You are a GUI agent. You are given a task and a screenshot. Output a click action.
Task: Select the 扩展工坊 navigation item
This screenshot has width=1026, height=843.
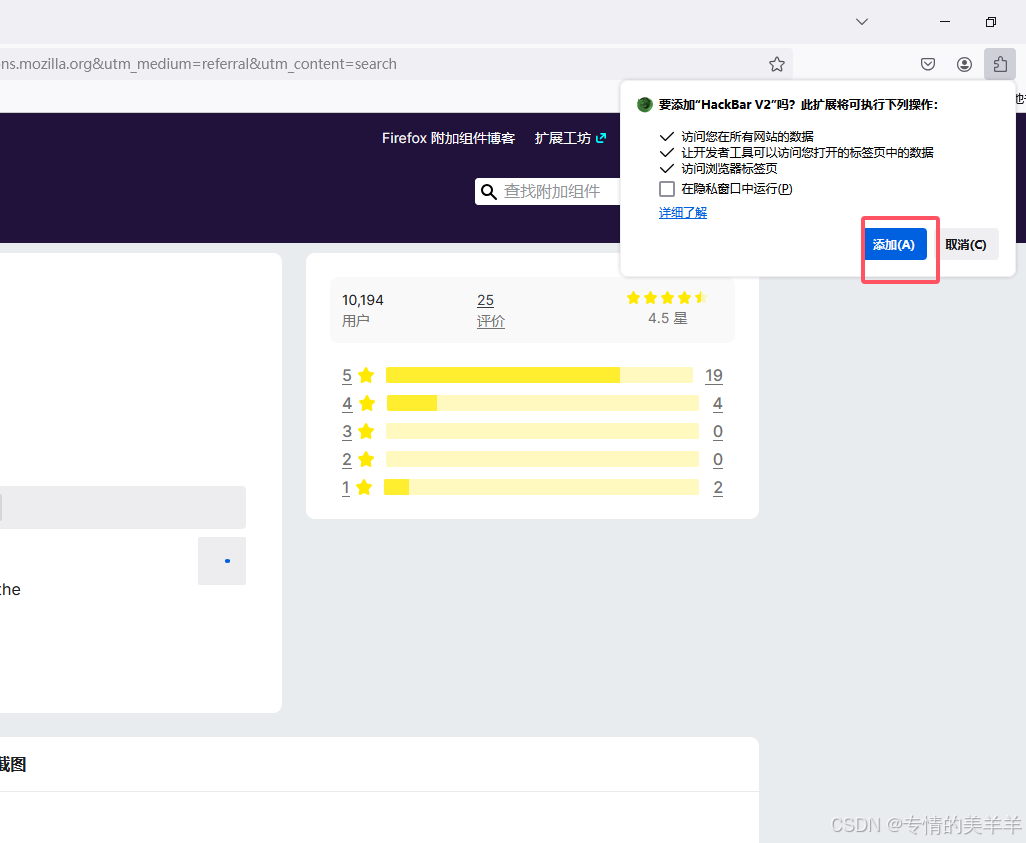point(562,138)
